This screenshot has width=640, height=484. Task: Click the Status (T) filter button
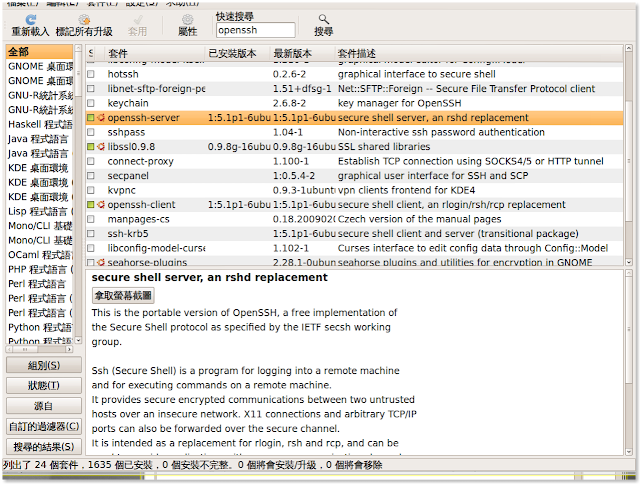(x=44, y=386)
